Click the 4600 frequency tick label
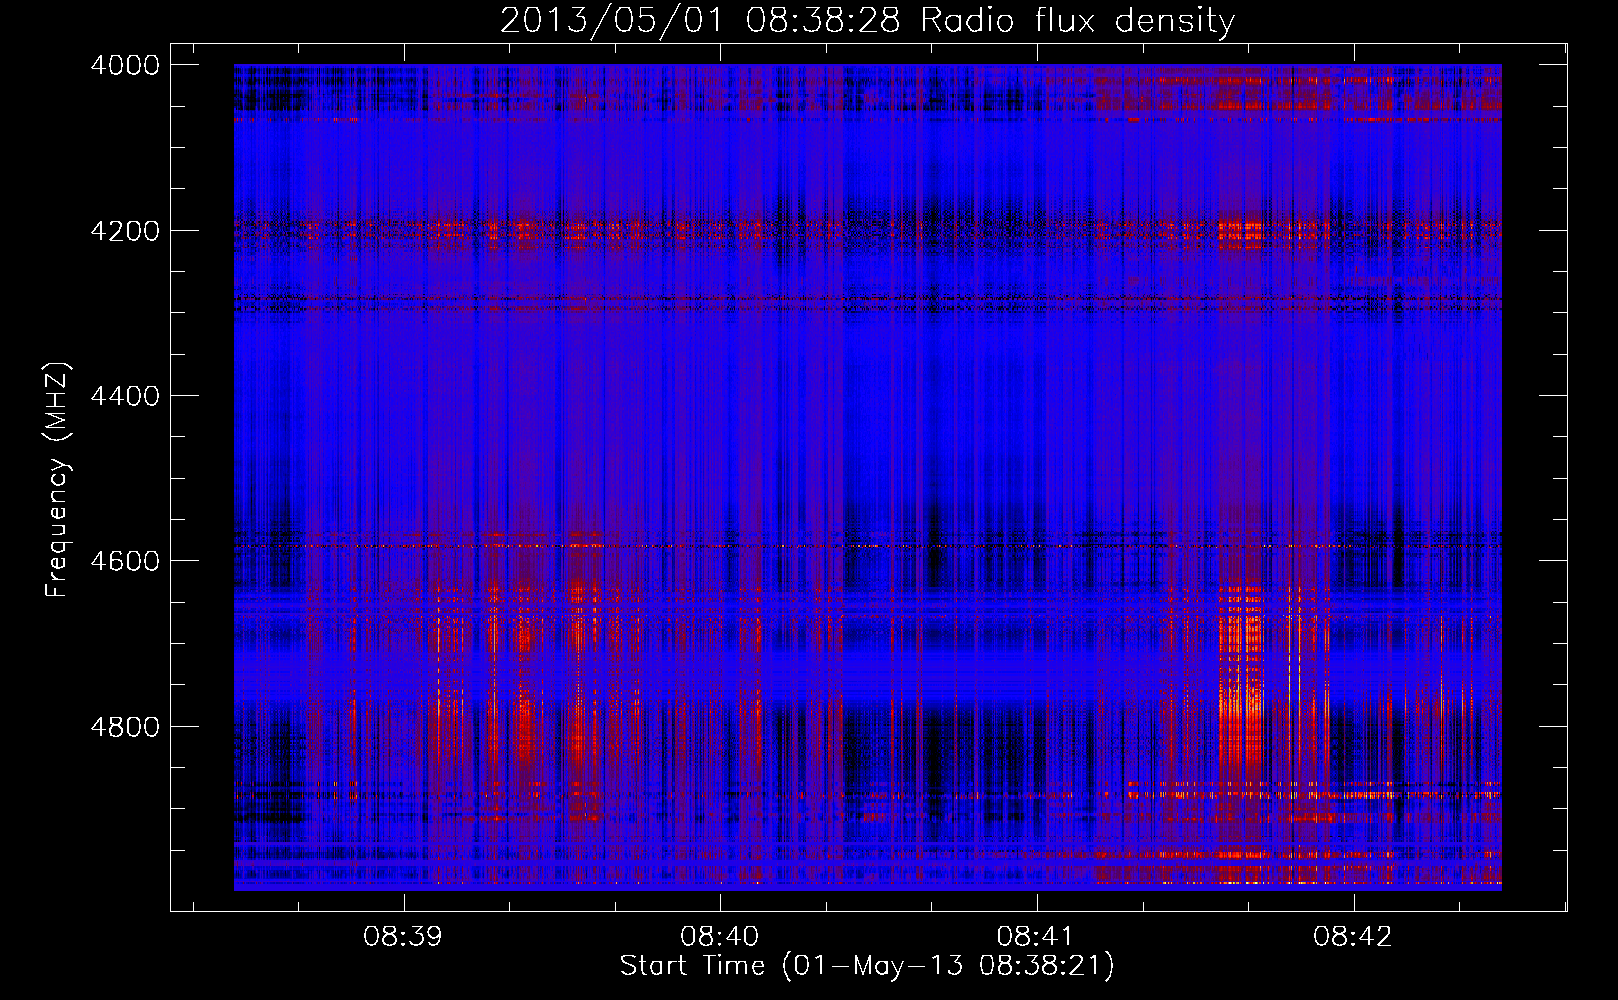The image size is (1618, 1000). pyautogui.click(x=125, y=561)
